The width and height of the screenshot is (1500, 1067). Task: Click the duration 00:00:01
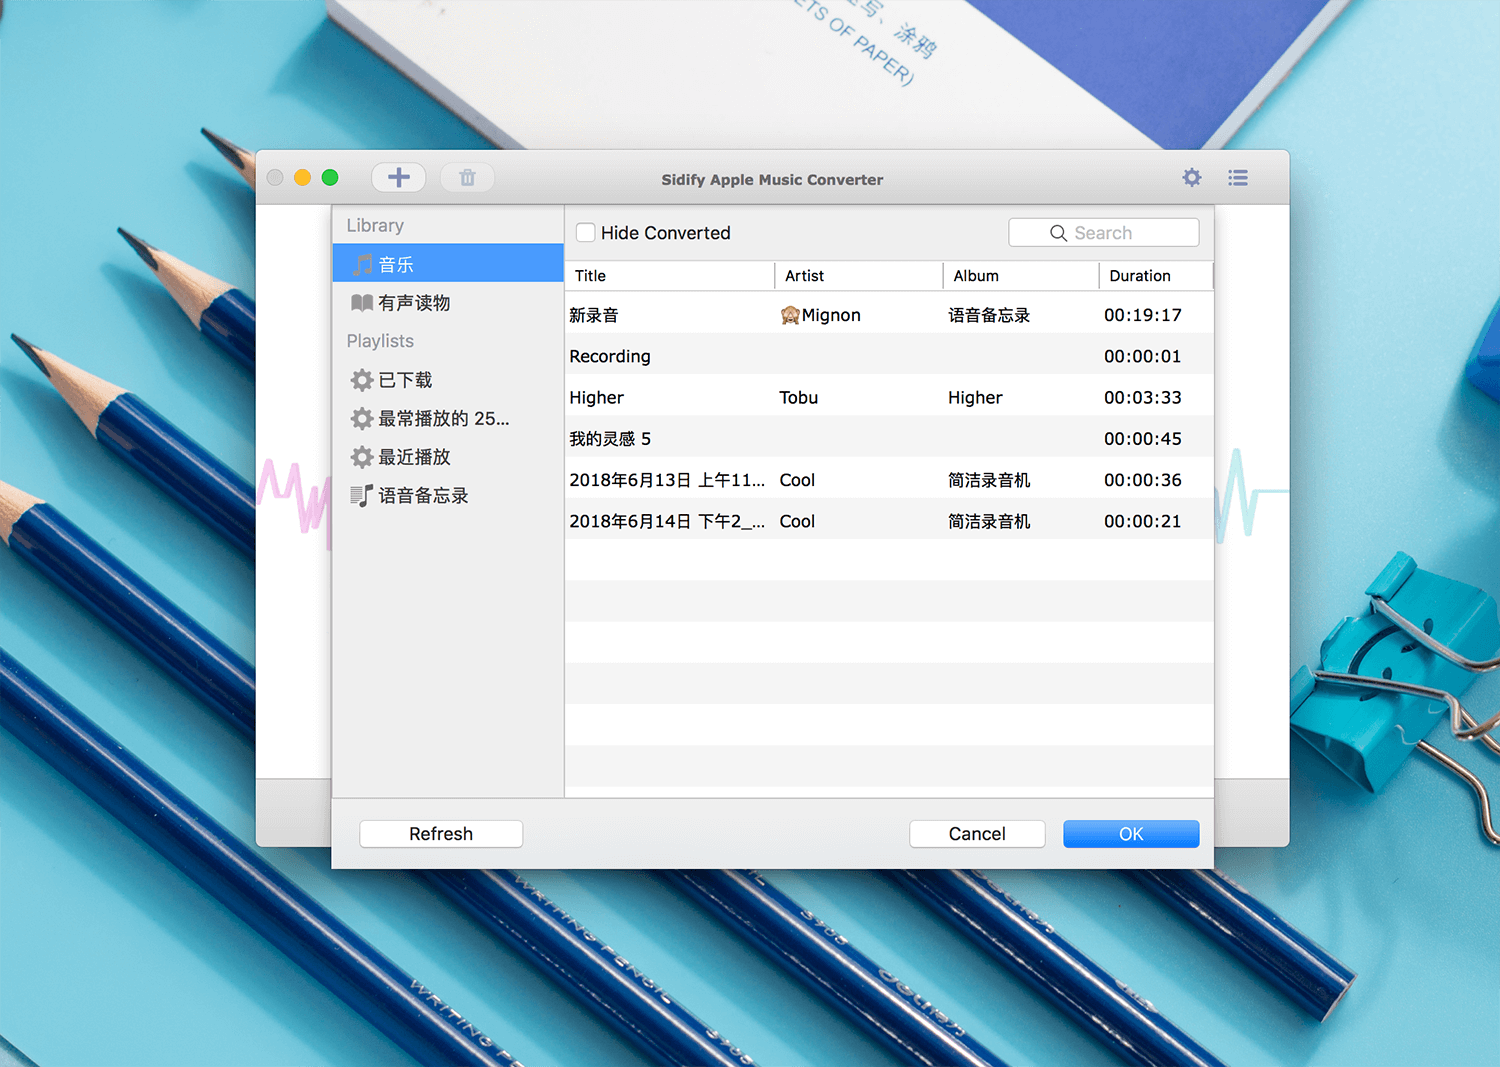pyautogui.click(x=1143, y=356)
